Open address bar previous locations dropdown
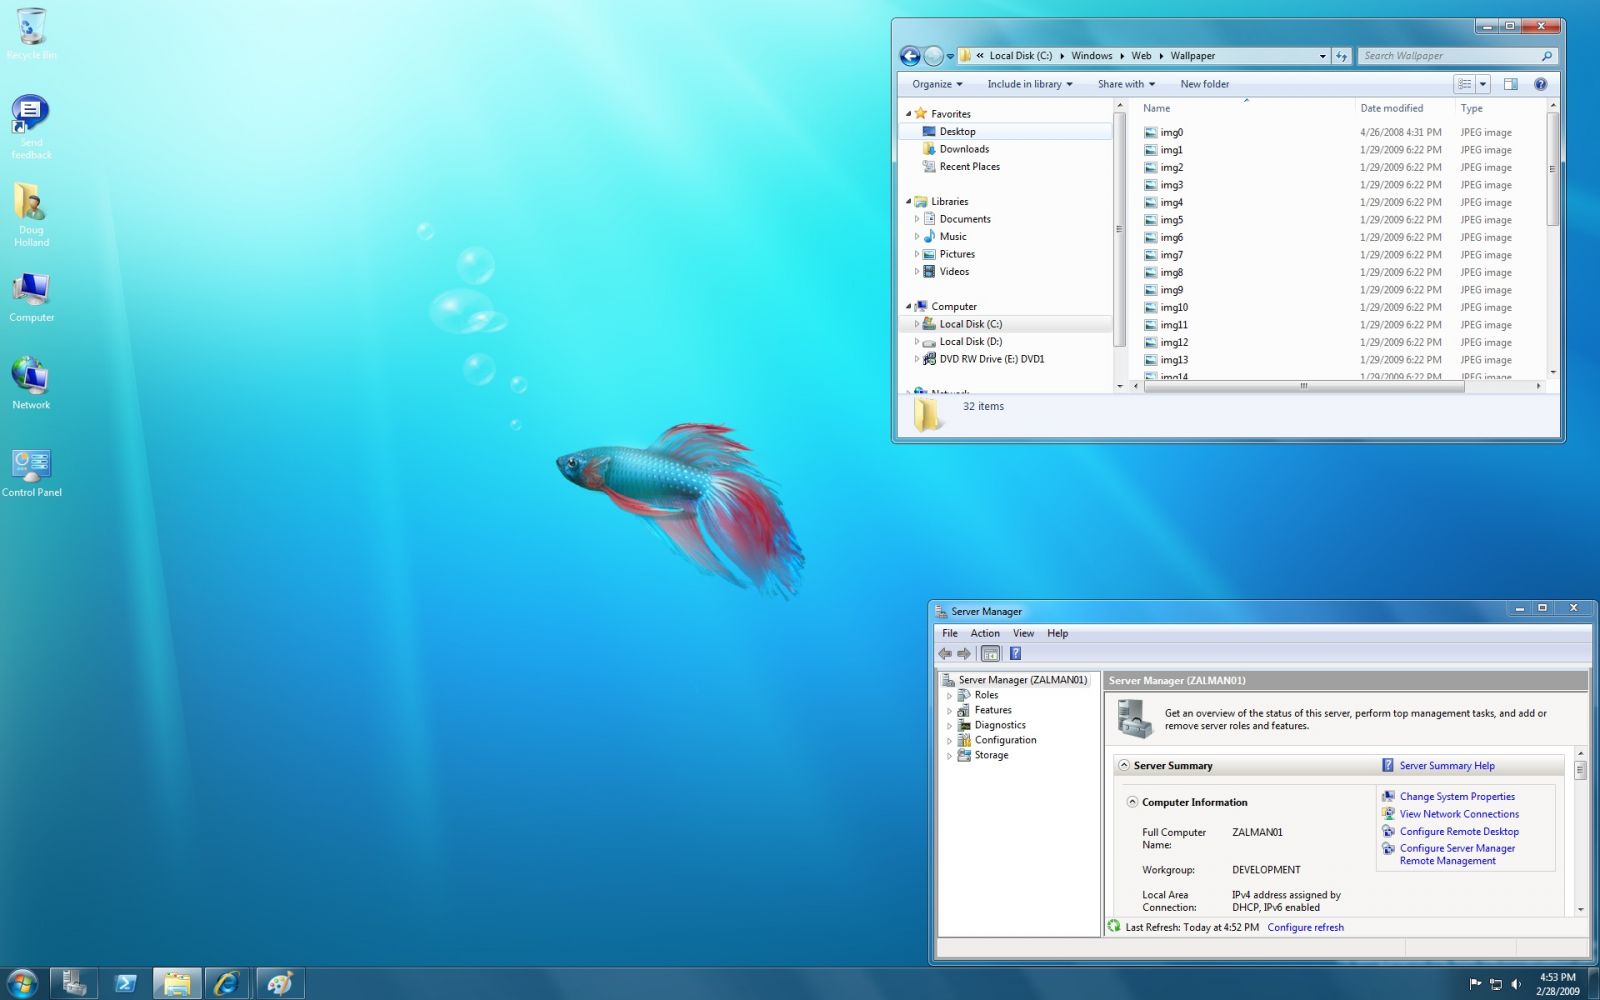The width and height of the screenshot is (1600, 1000). click(1322, 56)
